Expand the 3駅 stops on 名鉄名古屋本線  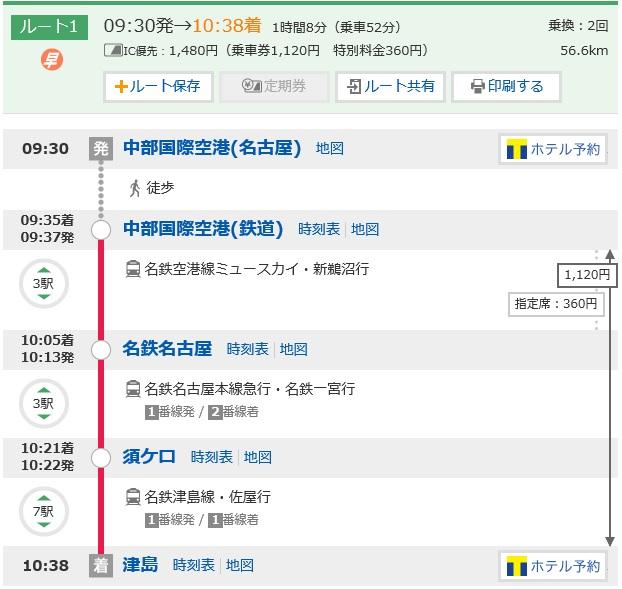(x=44, y=403)
